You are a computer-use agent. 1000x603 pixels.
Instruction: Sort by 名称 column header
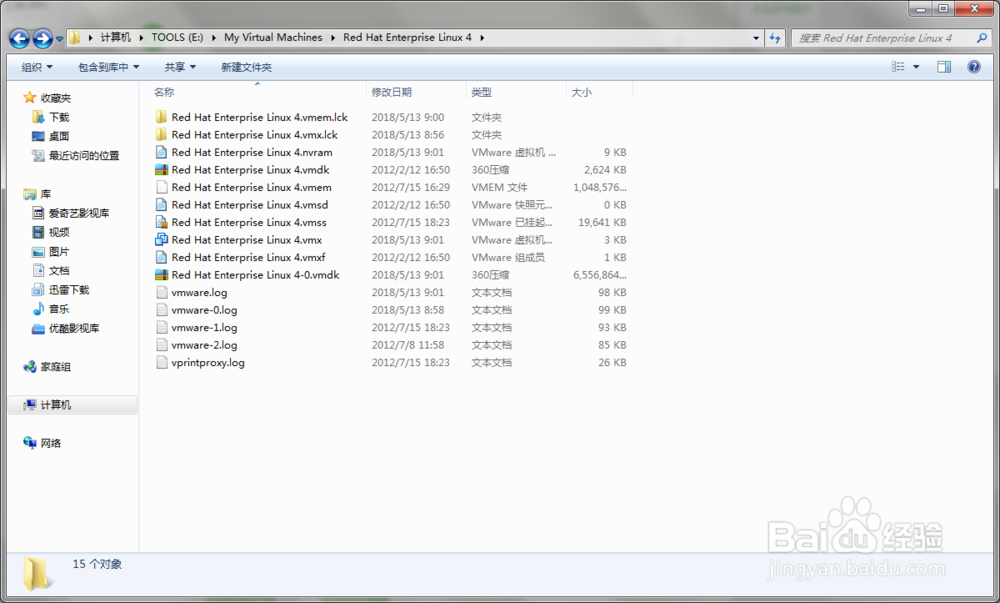coord(164,92)
